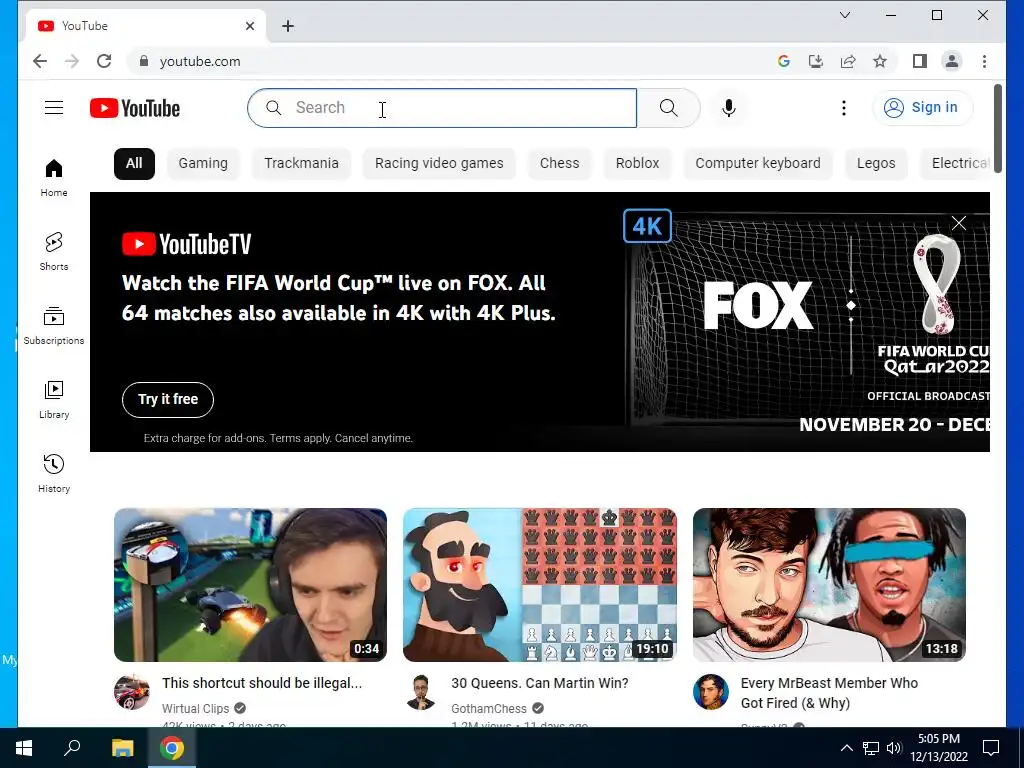Open Subscriptions in the sidebar

(x=54, y=325)
